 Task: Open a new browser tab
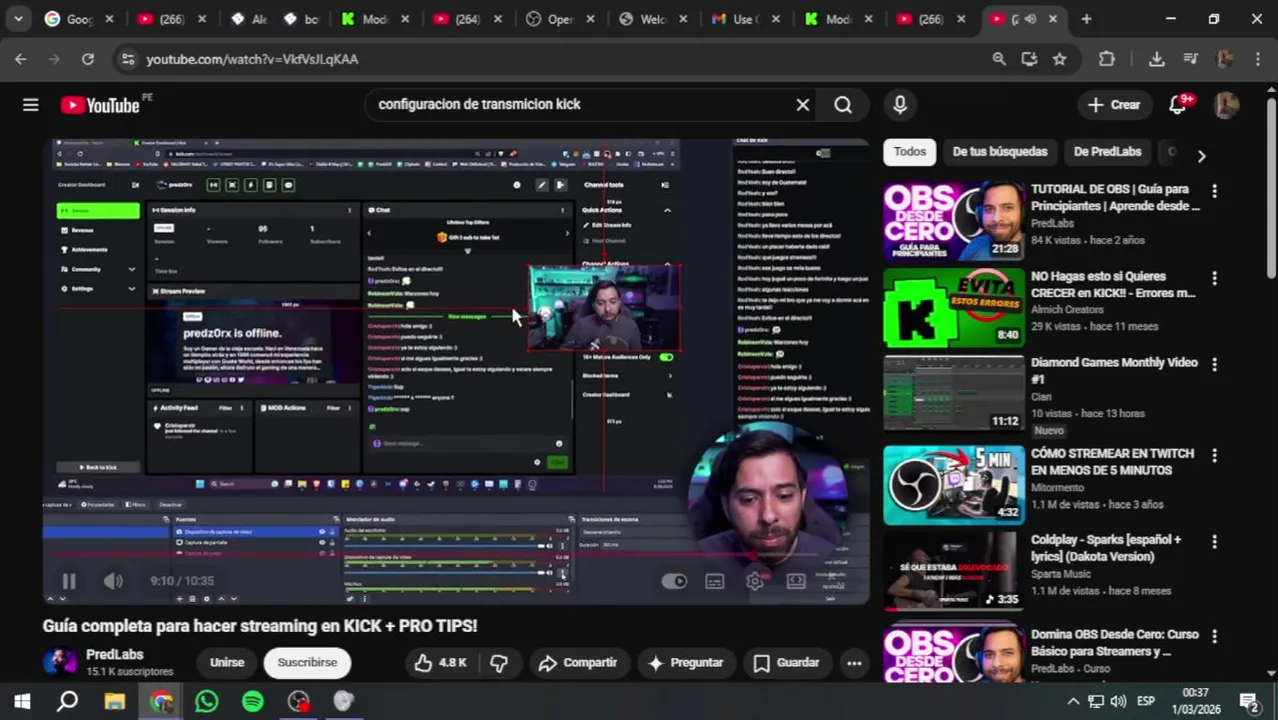pos(1086,18)
